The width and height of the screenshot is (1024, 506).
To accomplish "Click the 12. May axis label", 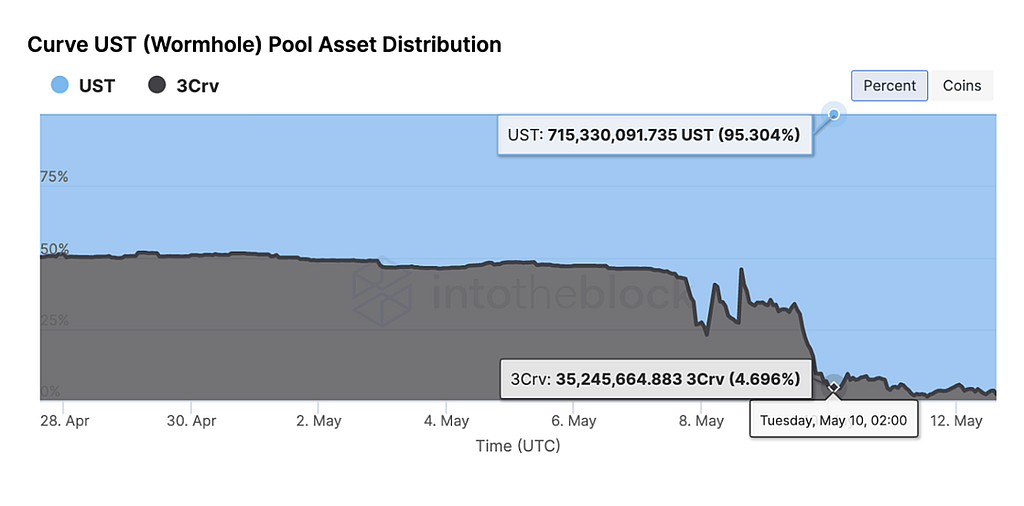I will click(x=955, y=421).
